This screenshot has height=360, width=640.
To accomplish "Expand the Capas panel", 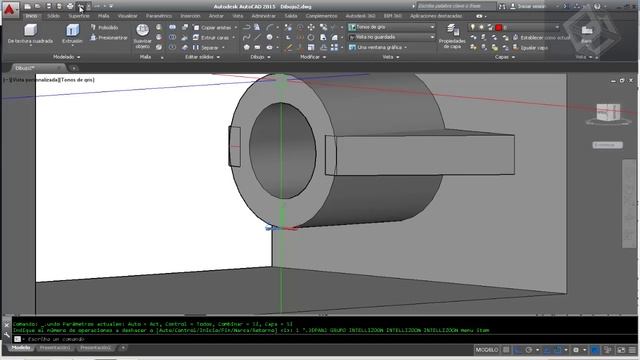I will pyautogui.click(x=504, y=57).
